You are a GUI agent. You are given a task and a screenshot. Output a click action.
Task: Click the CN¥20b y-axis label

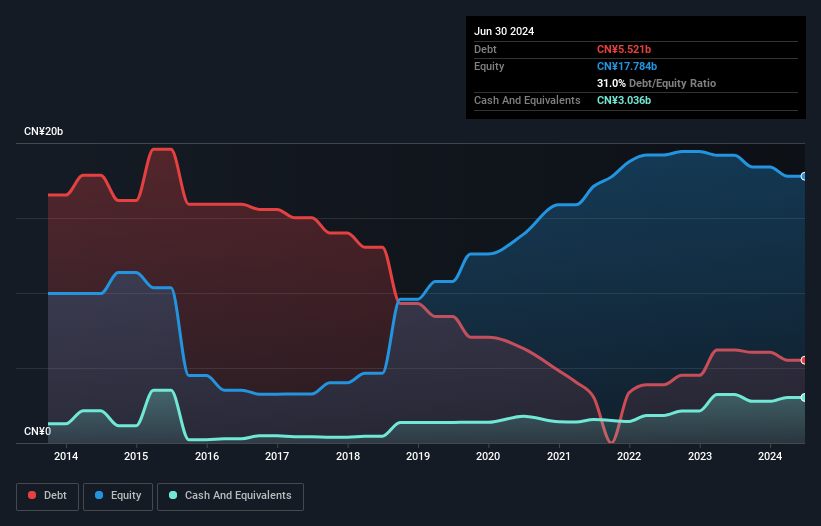43,131
